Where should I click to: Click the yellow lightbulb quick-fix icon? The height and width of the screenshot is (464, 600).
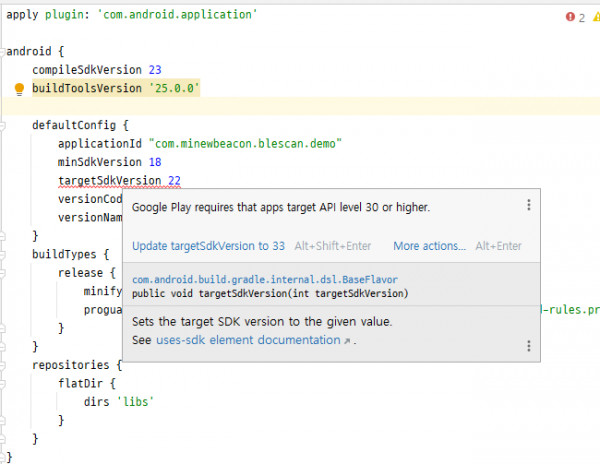(19, 89)
